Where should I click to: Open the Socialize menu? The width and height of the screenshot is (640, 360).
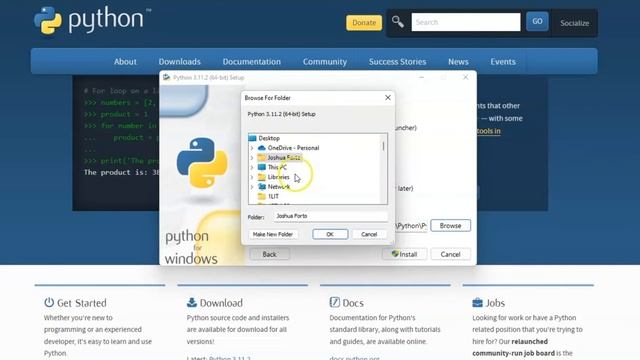point(574,23)
